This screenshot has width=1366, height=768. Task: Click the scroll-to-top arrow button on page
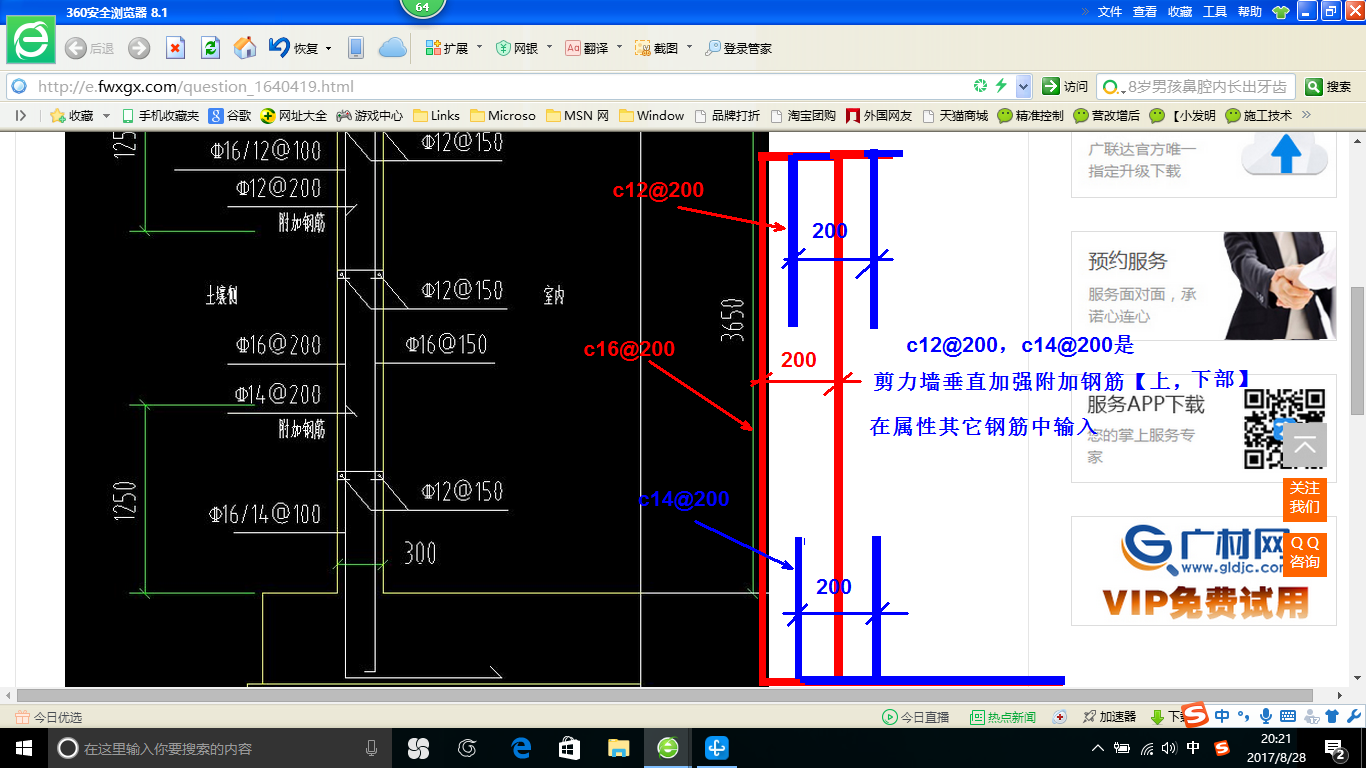click(x=1305, y=447)
